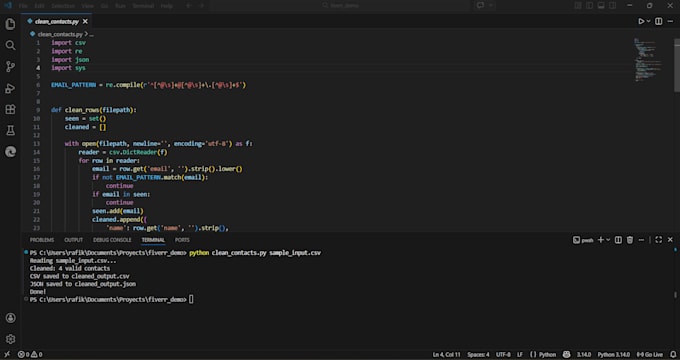The height and width of the screenshot is (360, 680).
Task: Switch to the PROBLEMS panel tab
Action: click(x=42, y=240)
